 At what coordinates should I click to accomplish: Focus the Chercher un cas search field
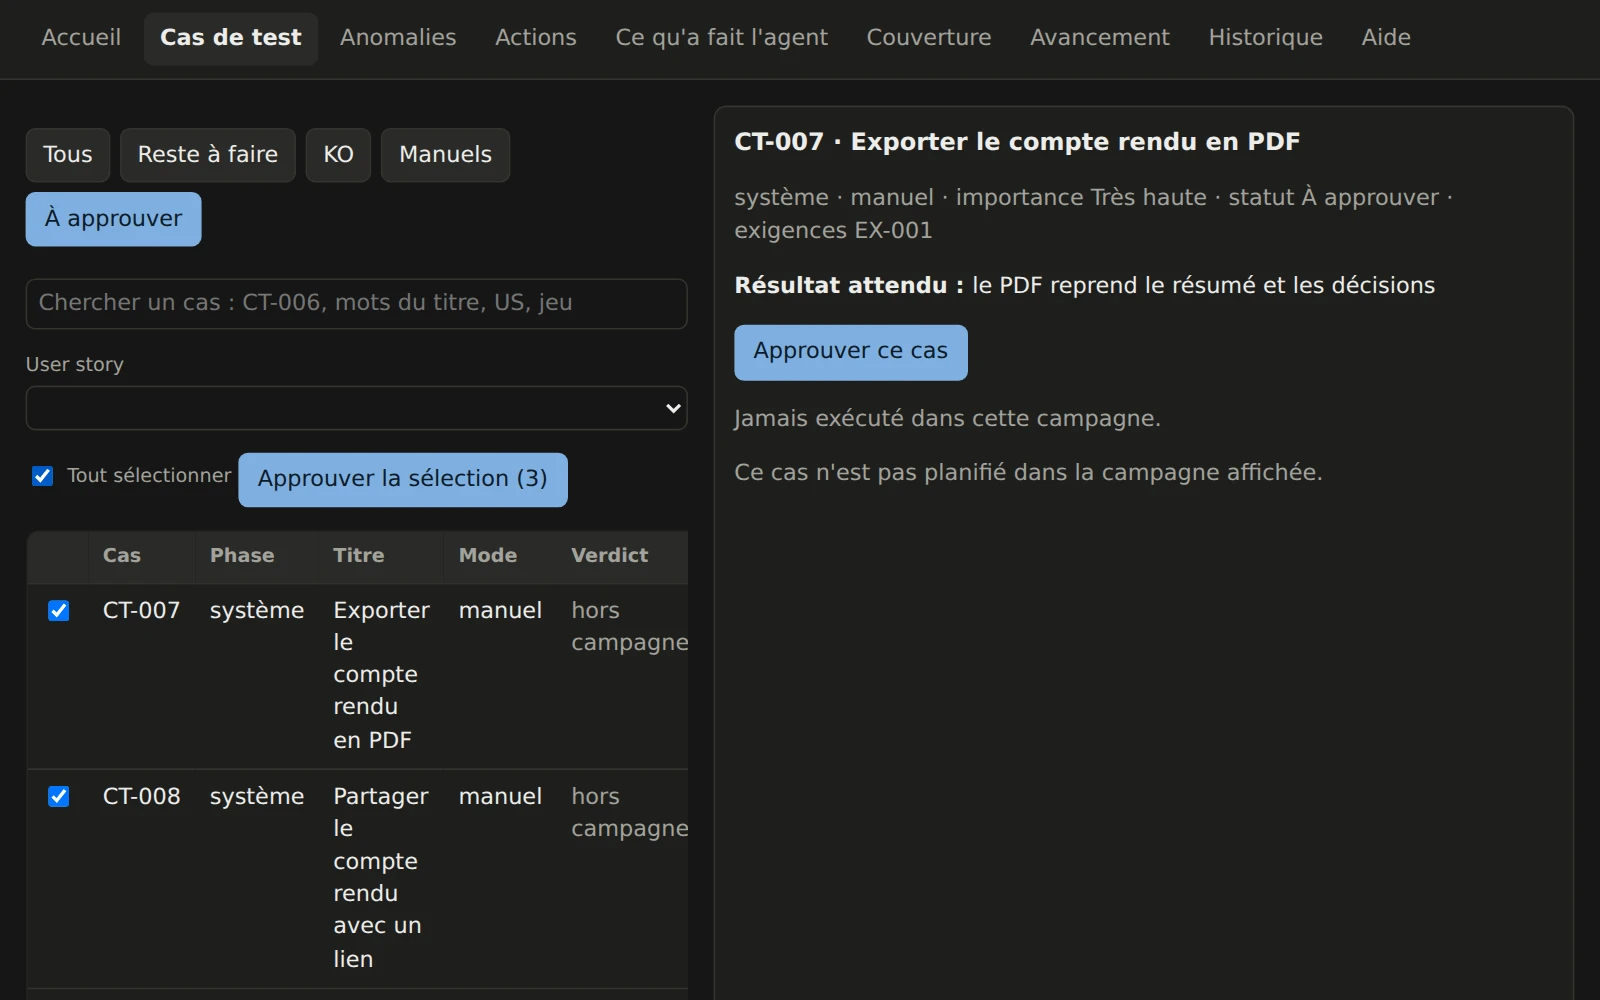[356, 303]
